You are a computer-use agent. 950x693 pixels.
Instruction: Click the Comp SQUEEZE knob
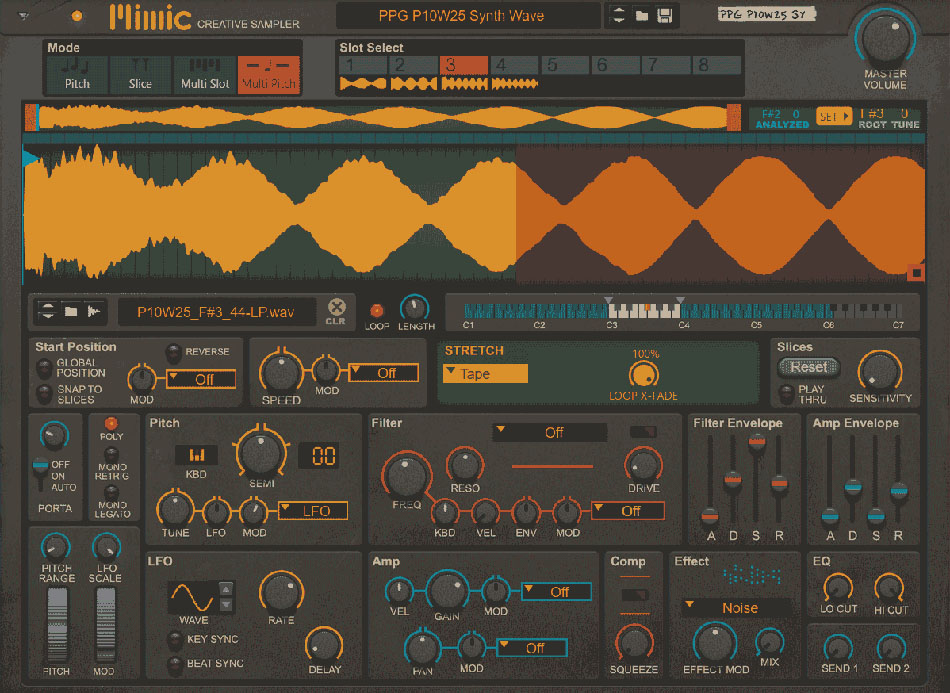(x=634, y=643)
